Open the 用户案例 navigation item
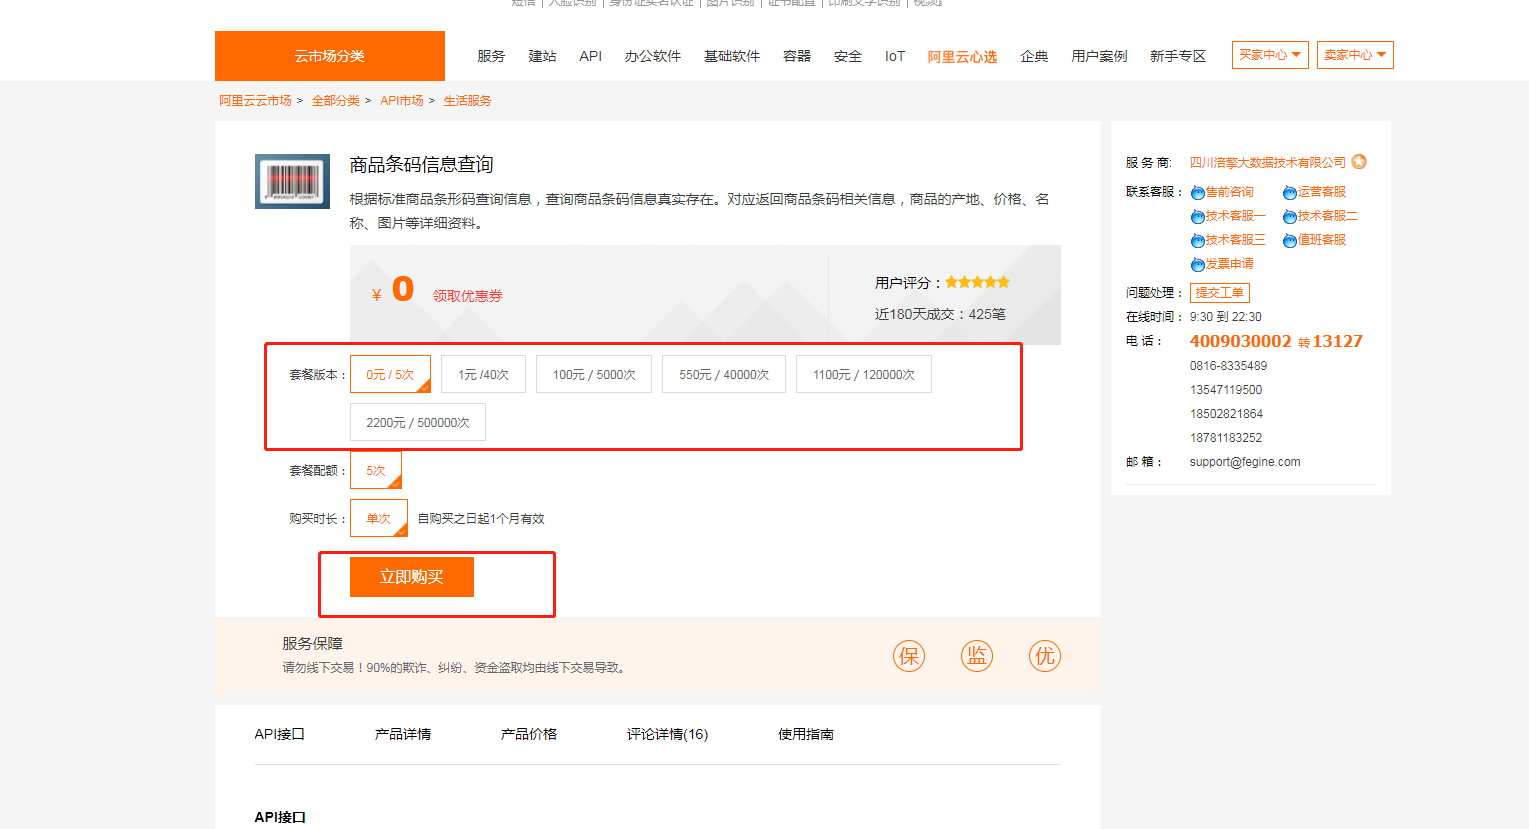Viewport: 1529px width, 829px height. pyautogui.click(x=1099, y=56)
